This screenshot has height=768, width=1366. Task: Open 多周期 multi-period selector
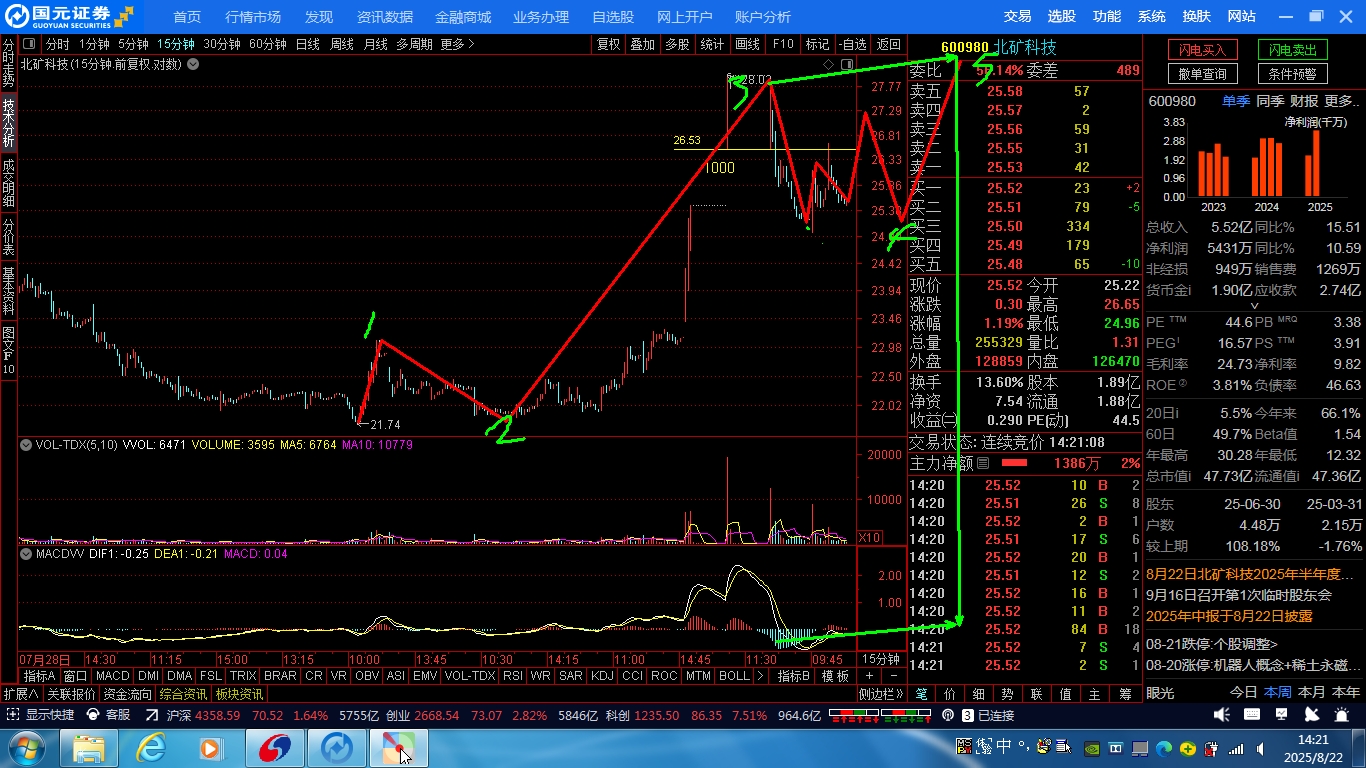415,44
